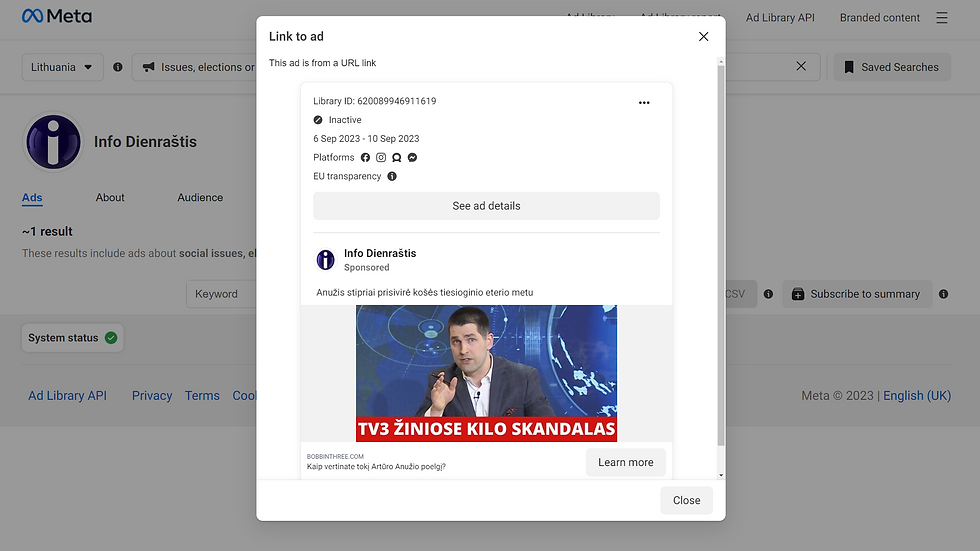Clear the search with the X icon
This screenshot has width=980, height=551.
pos(801,66)
